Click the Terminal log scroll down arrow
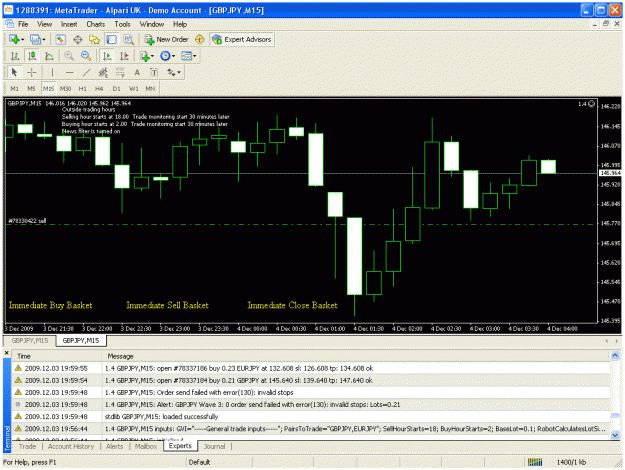 click(x=615, y=435)
